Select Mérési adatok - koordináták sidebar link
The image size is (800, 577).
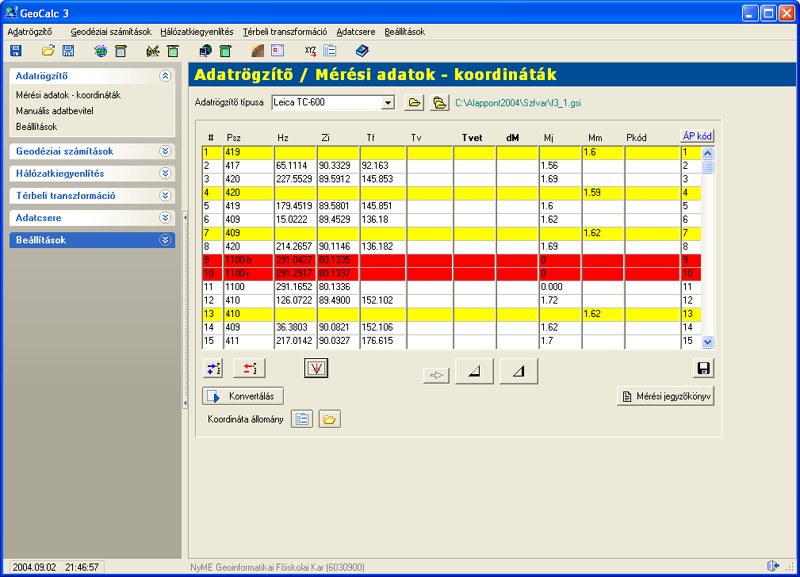tap(68, 95)
